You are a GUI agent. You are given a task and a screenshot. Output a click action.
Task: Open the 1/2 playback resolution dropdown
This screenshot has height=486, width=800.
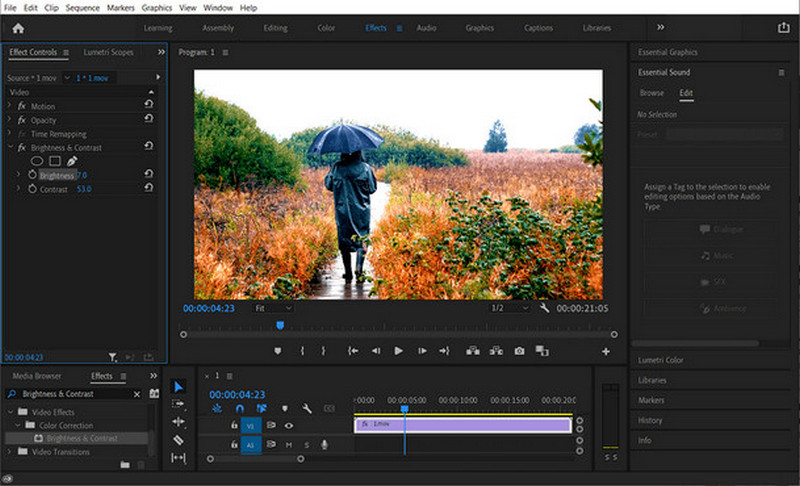pos(509,308)
